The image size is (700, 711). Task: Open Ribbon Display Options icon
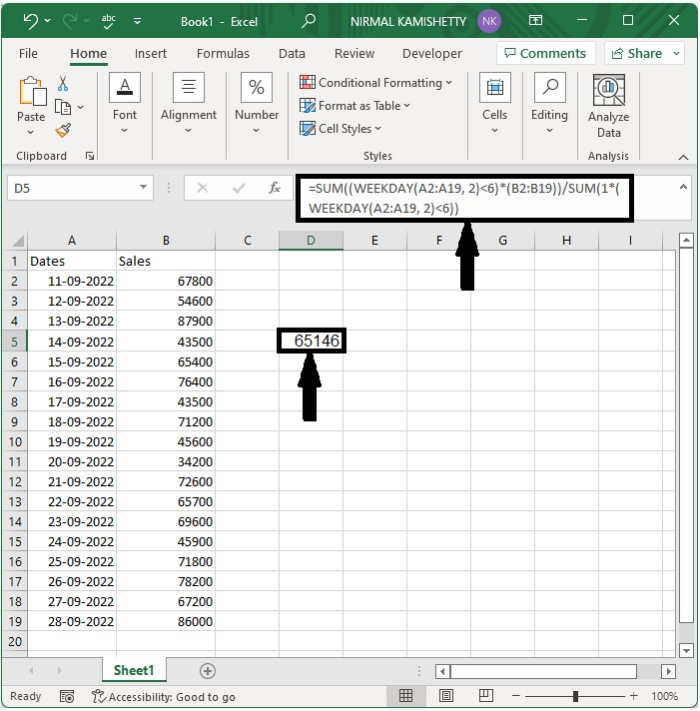coord(535,20)
